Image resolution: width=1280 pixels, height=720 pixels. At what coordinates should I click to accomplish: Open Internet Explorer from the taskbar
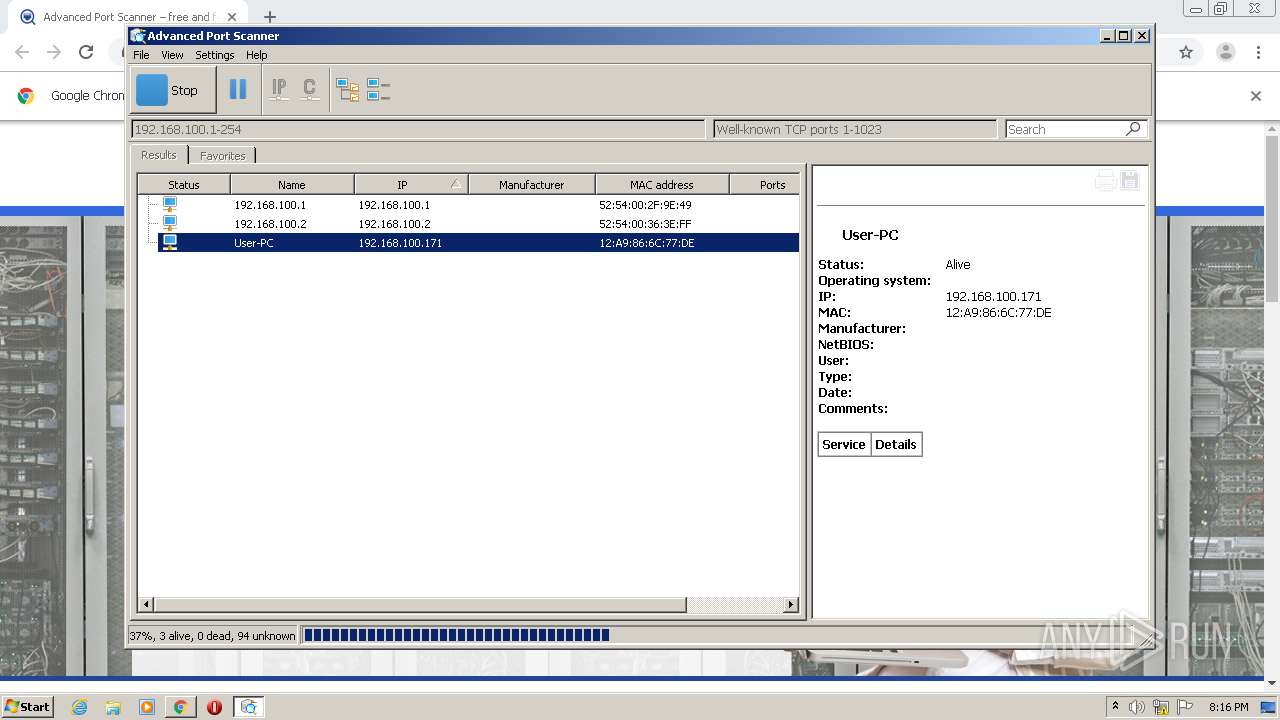pos(79,707)
